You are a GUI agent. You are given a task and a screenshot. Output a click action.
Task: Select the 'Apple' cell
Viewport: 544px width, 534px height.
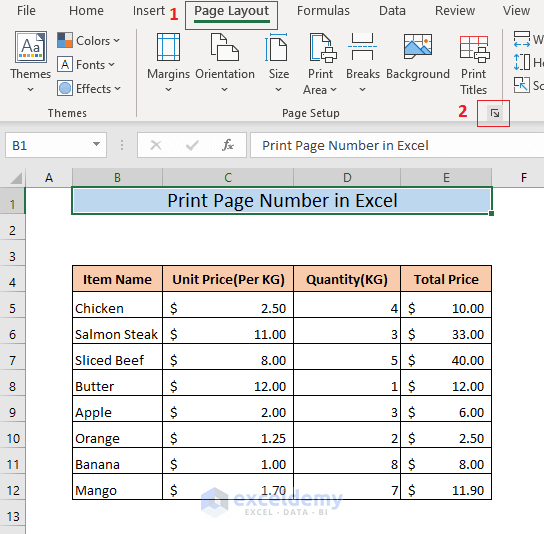coord(117,409)
